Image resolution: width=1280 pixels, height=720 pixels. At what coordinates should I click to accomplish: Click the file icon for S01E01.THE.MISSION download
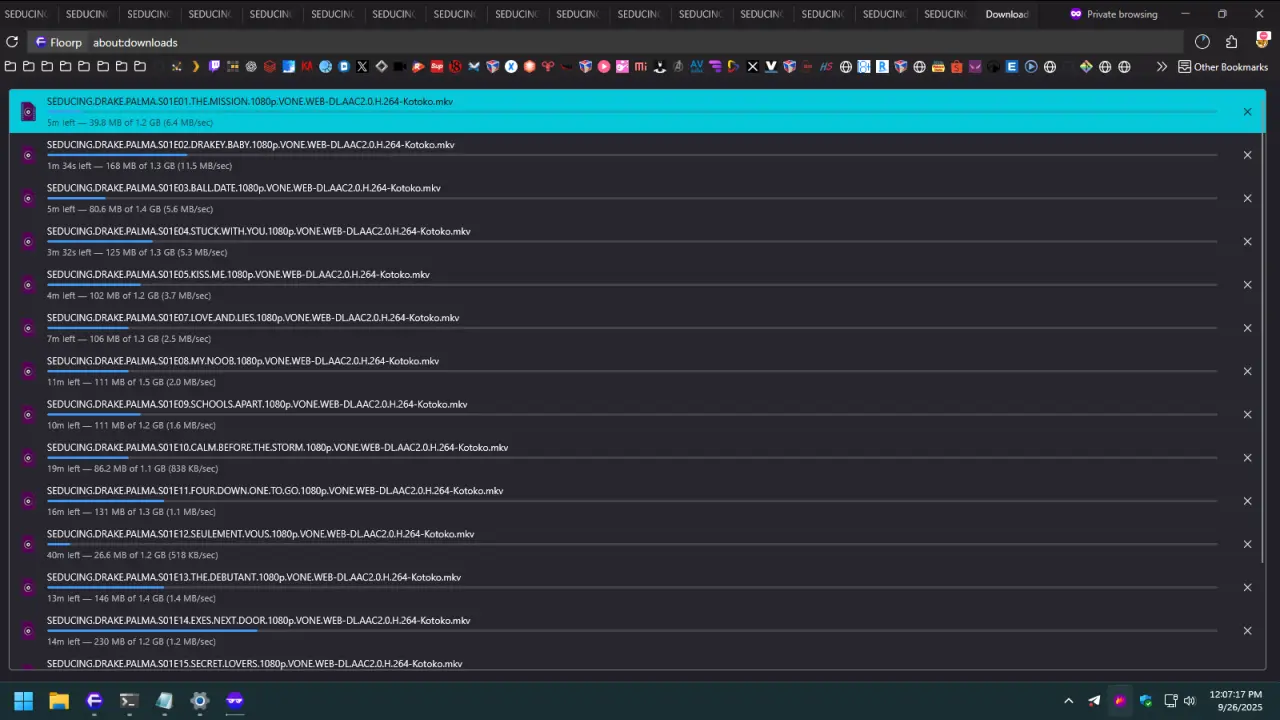[x=28, y=112]
